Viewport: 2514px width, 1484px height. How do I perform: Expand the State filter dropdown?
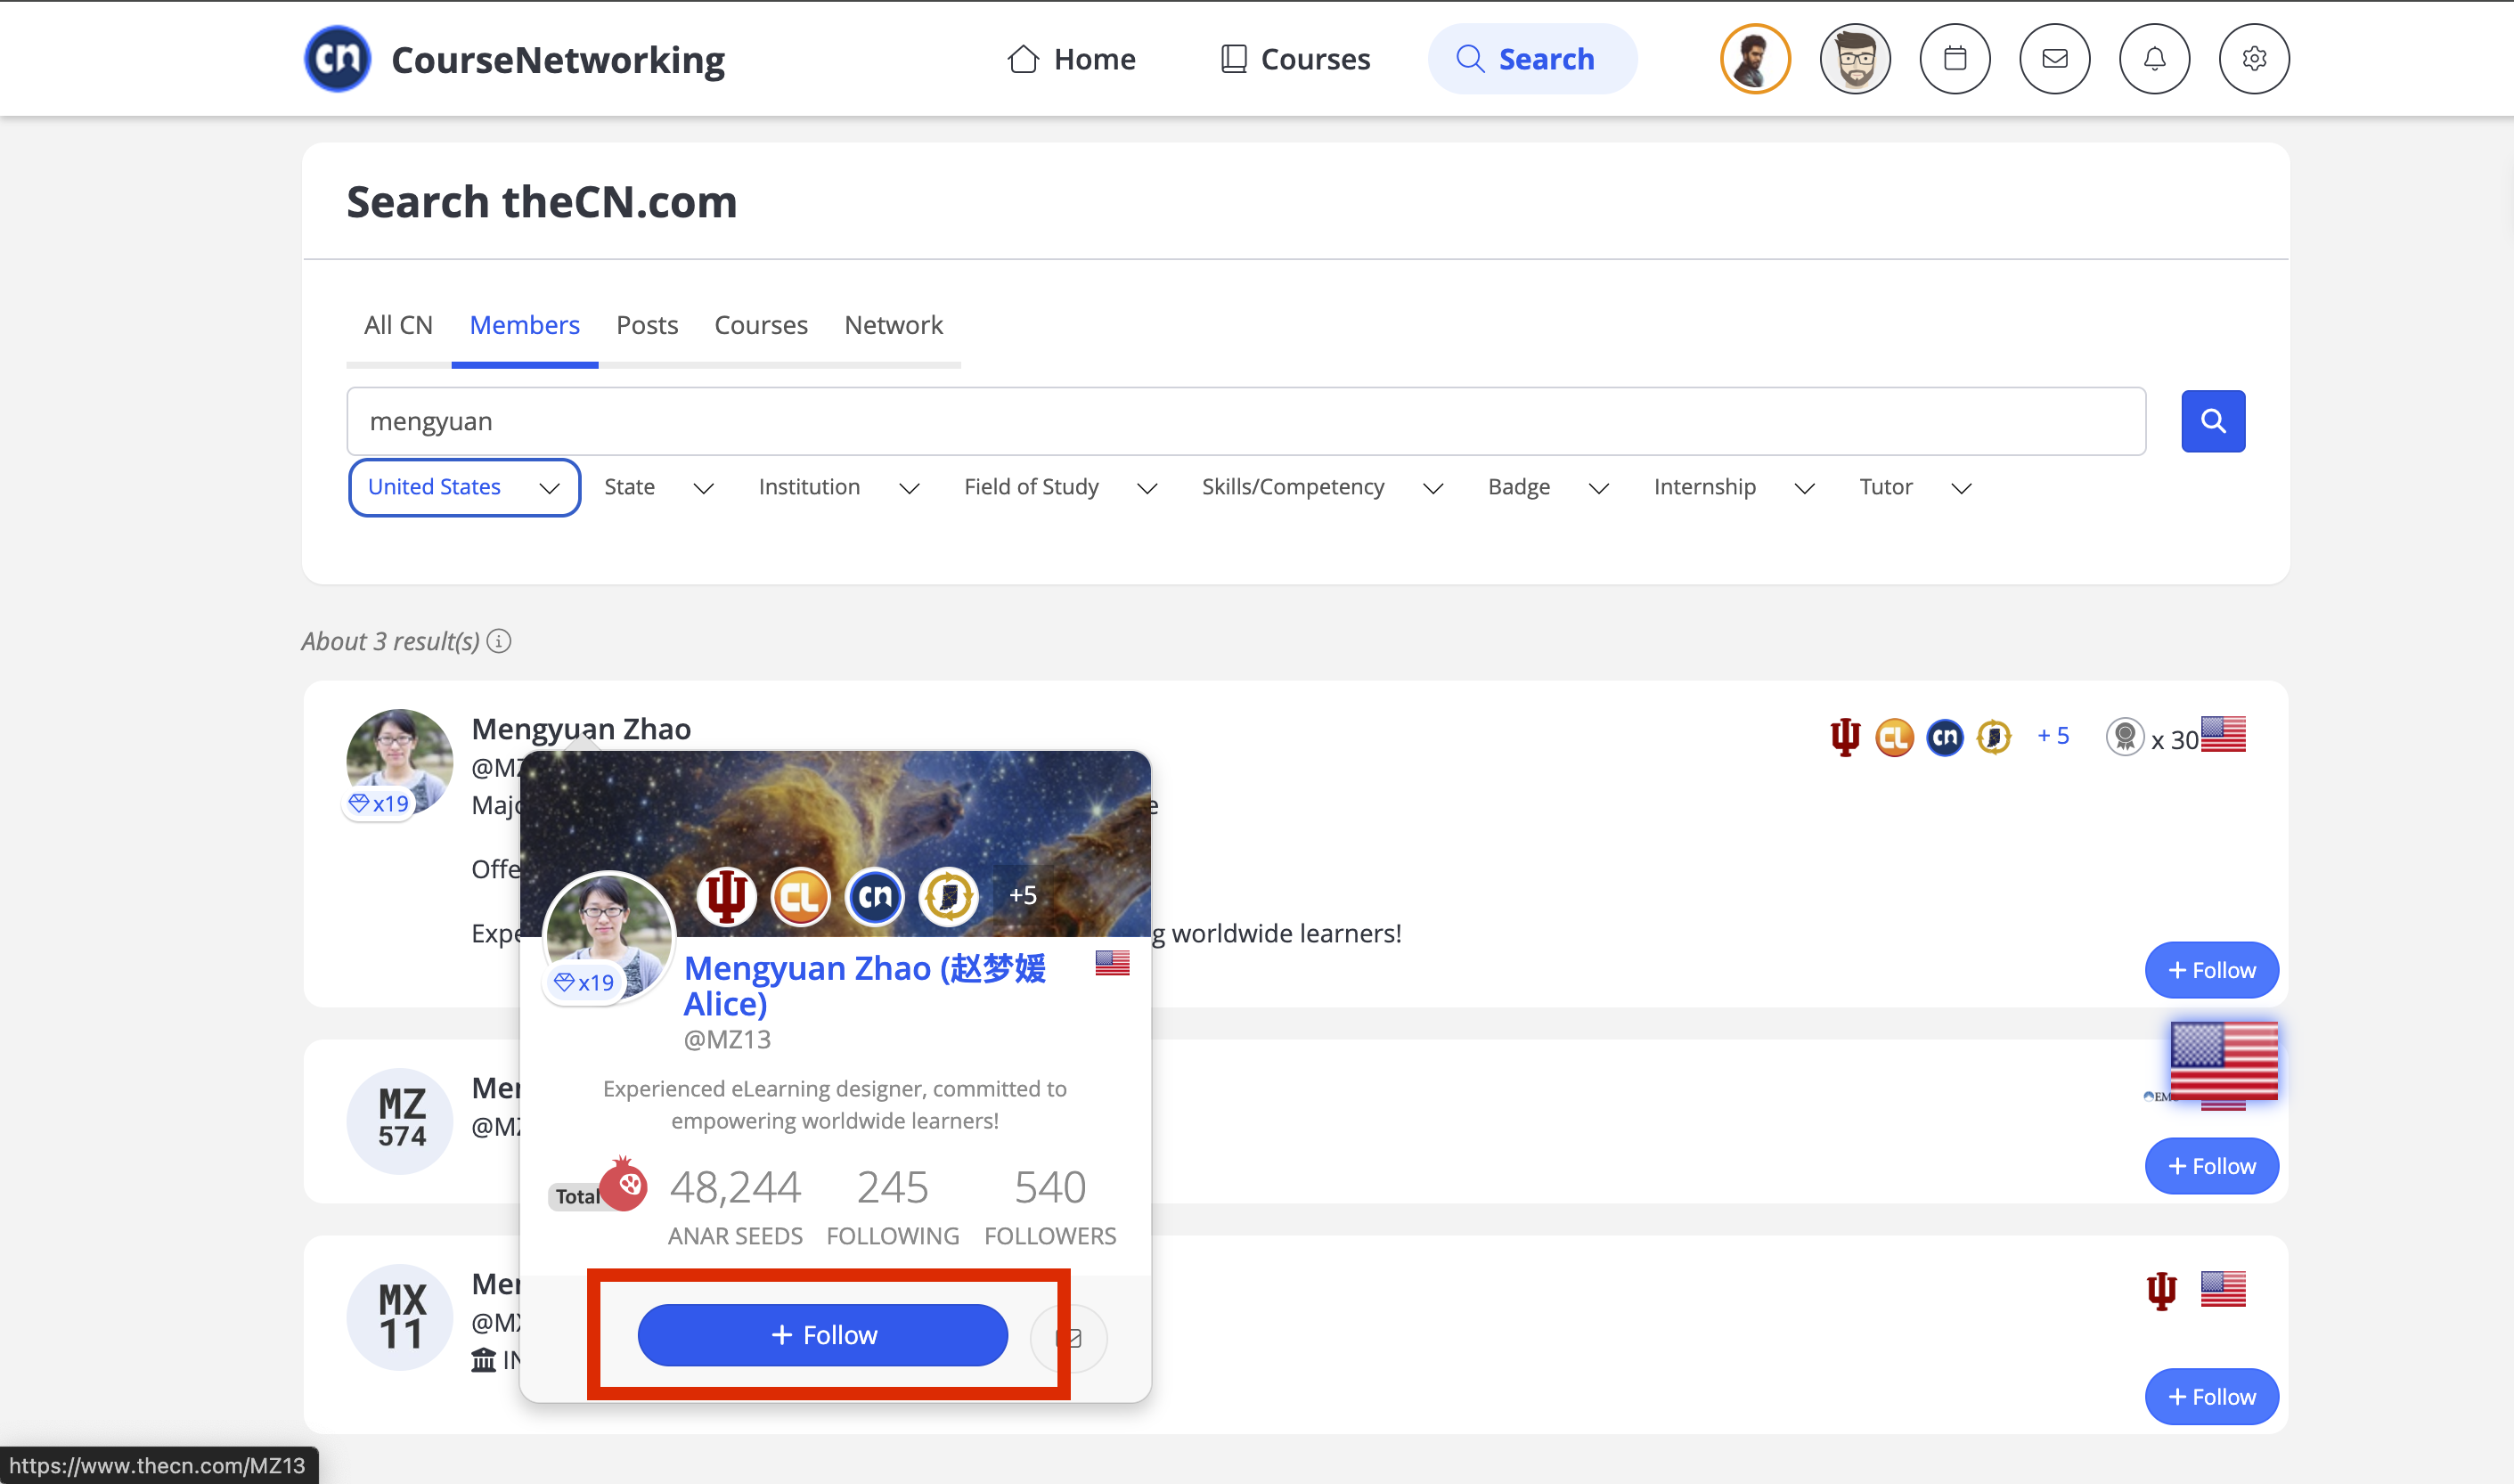click(x=659, y=487)
